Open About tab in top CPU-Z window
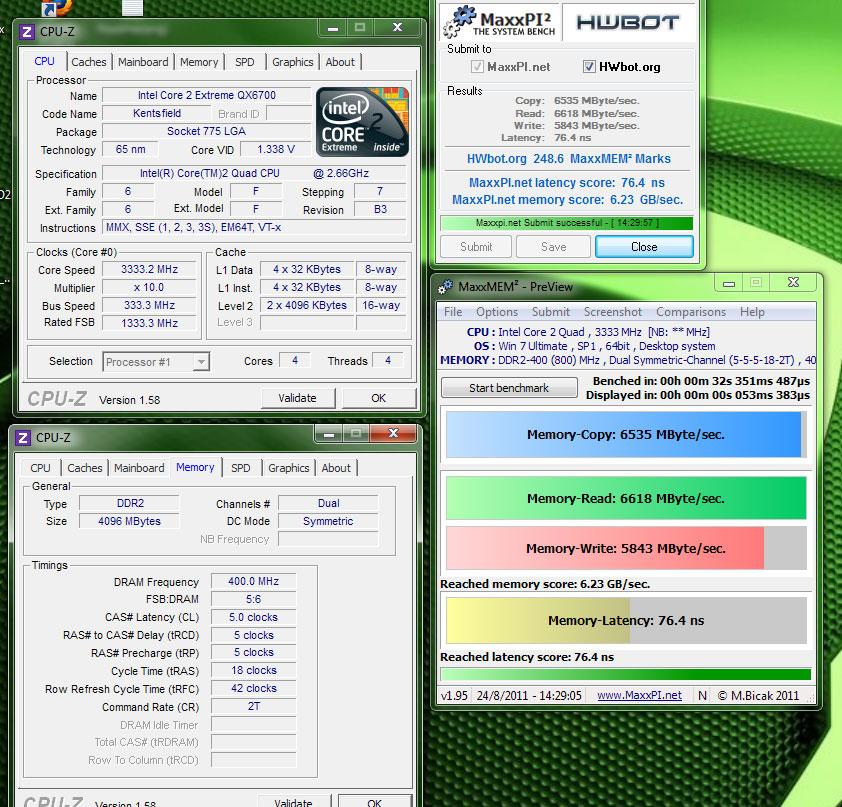Screen dimensions: 842x807 coord(340,62)
